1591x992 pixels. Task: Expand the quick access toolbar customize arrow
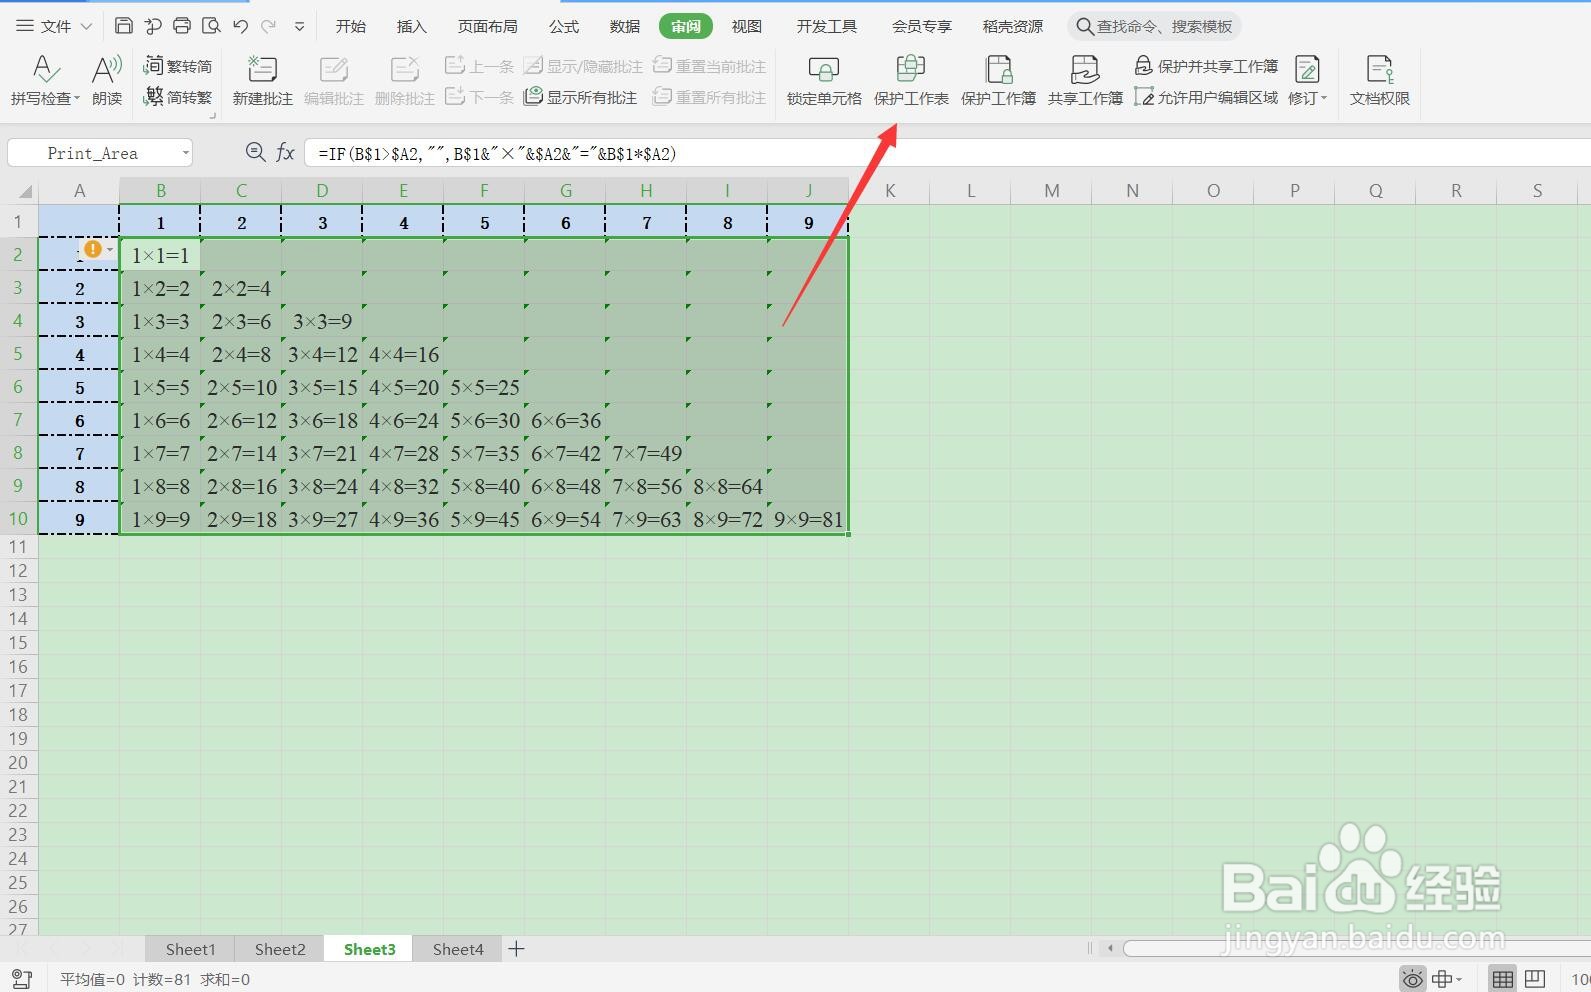click(x=299, y=27)
